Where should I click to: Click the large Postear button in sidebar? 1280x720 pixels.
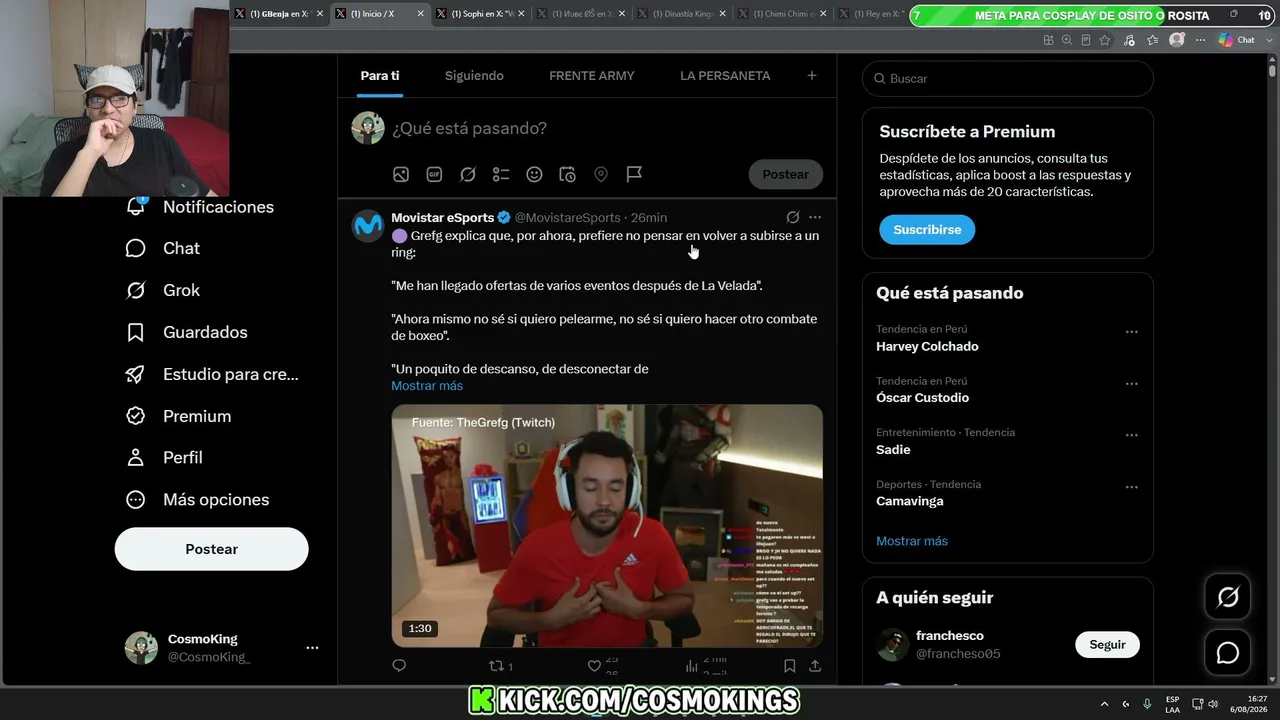[x=212, y=549]
